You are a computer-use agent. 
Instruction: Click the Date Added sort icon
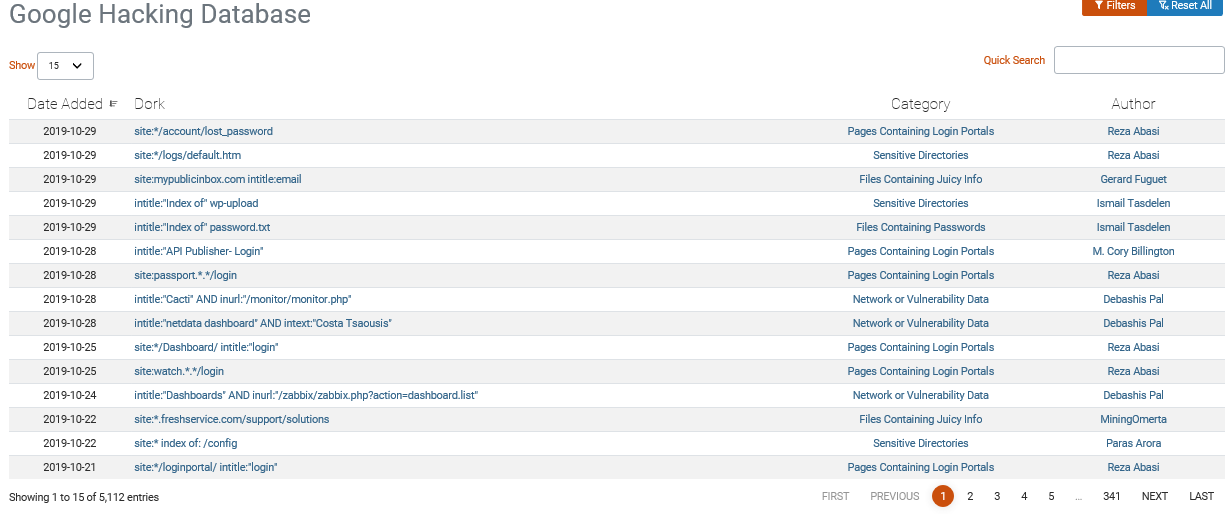point(113,103)
